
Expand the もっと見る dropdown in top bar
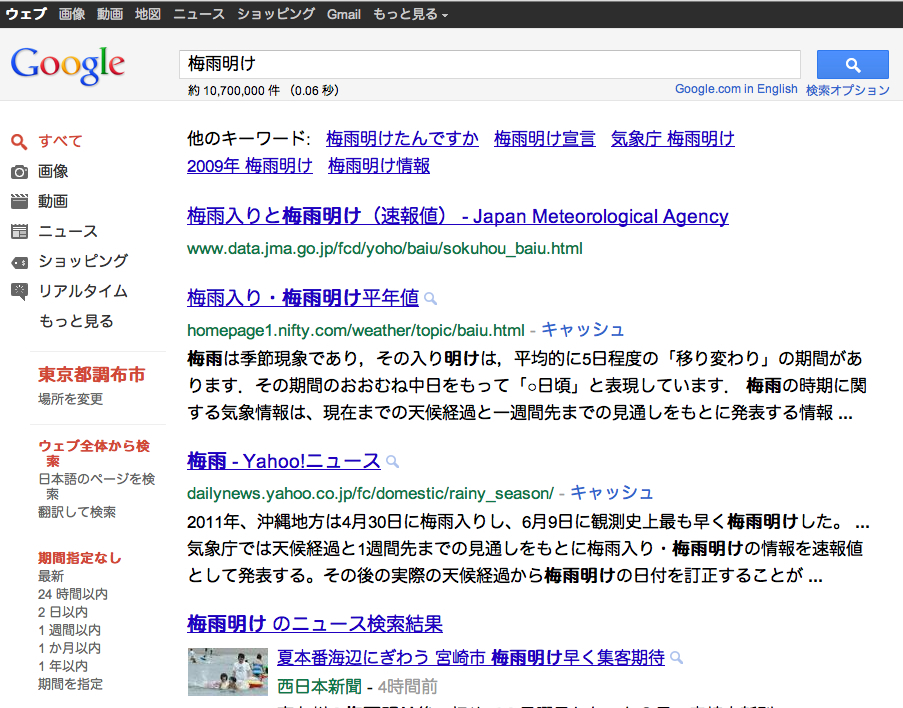(x=410, y=14)
